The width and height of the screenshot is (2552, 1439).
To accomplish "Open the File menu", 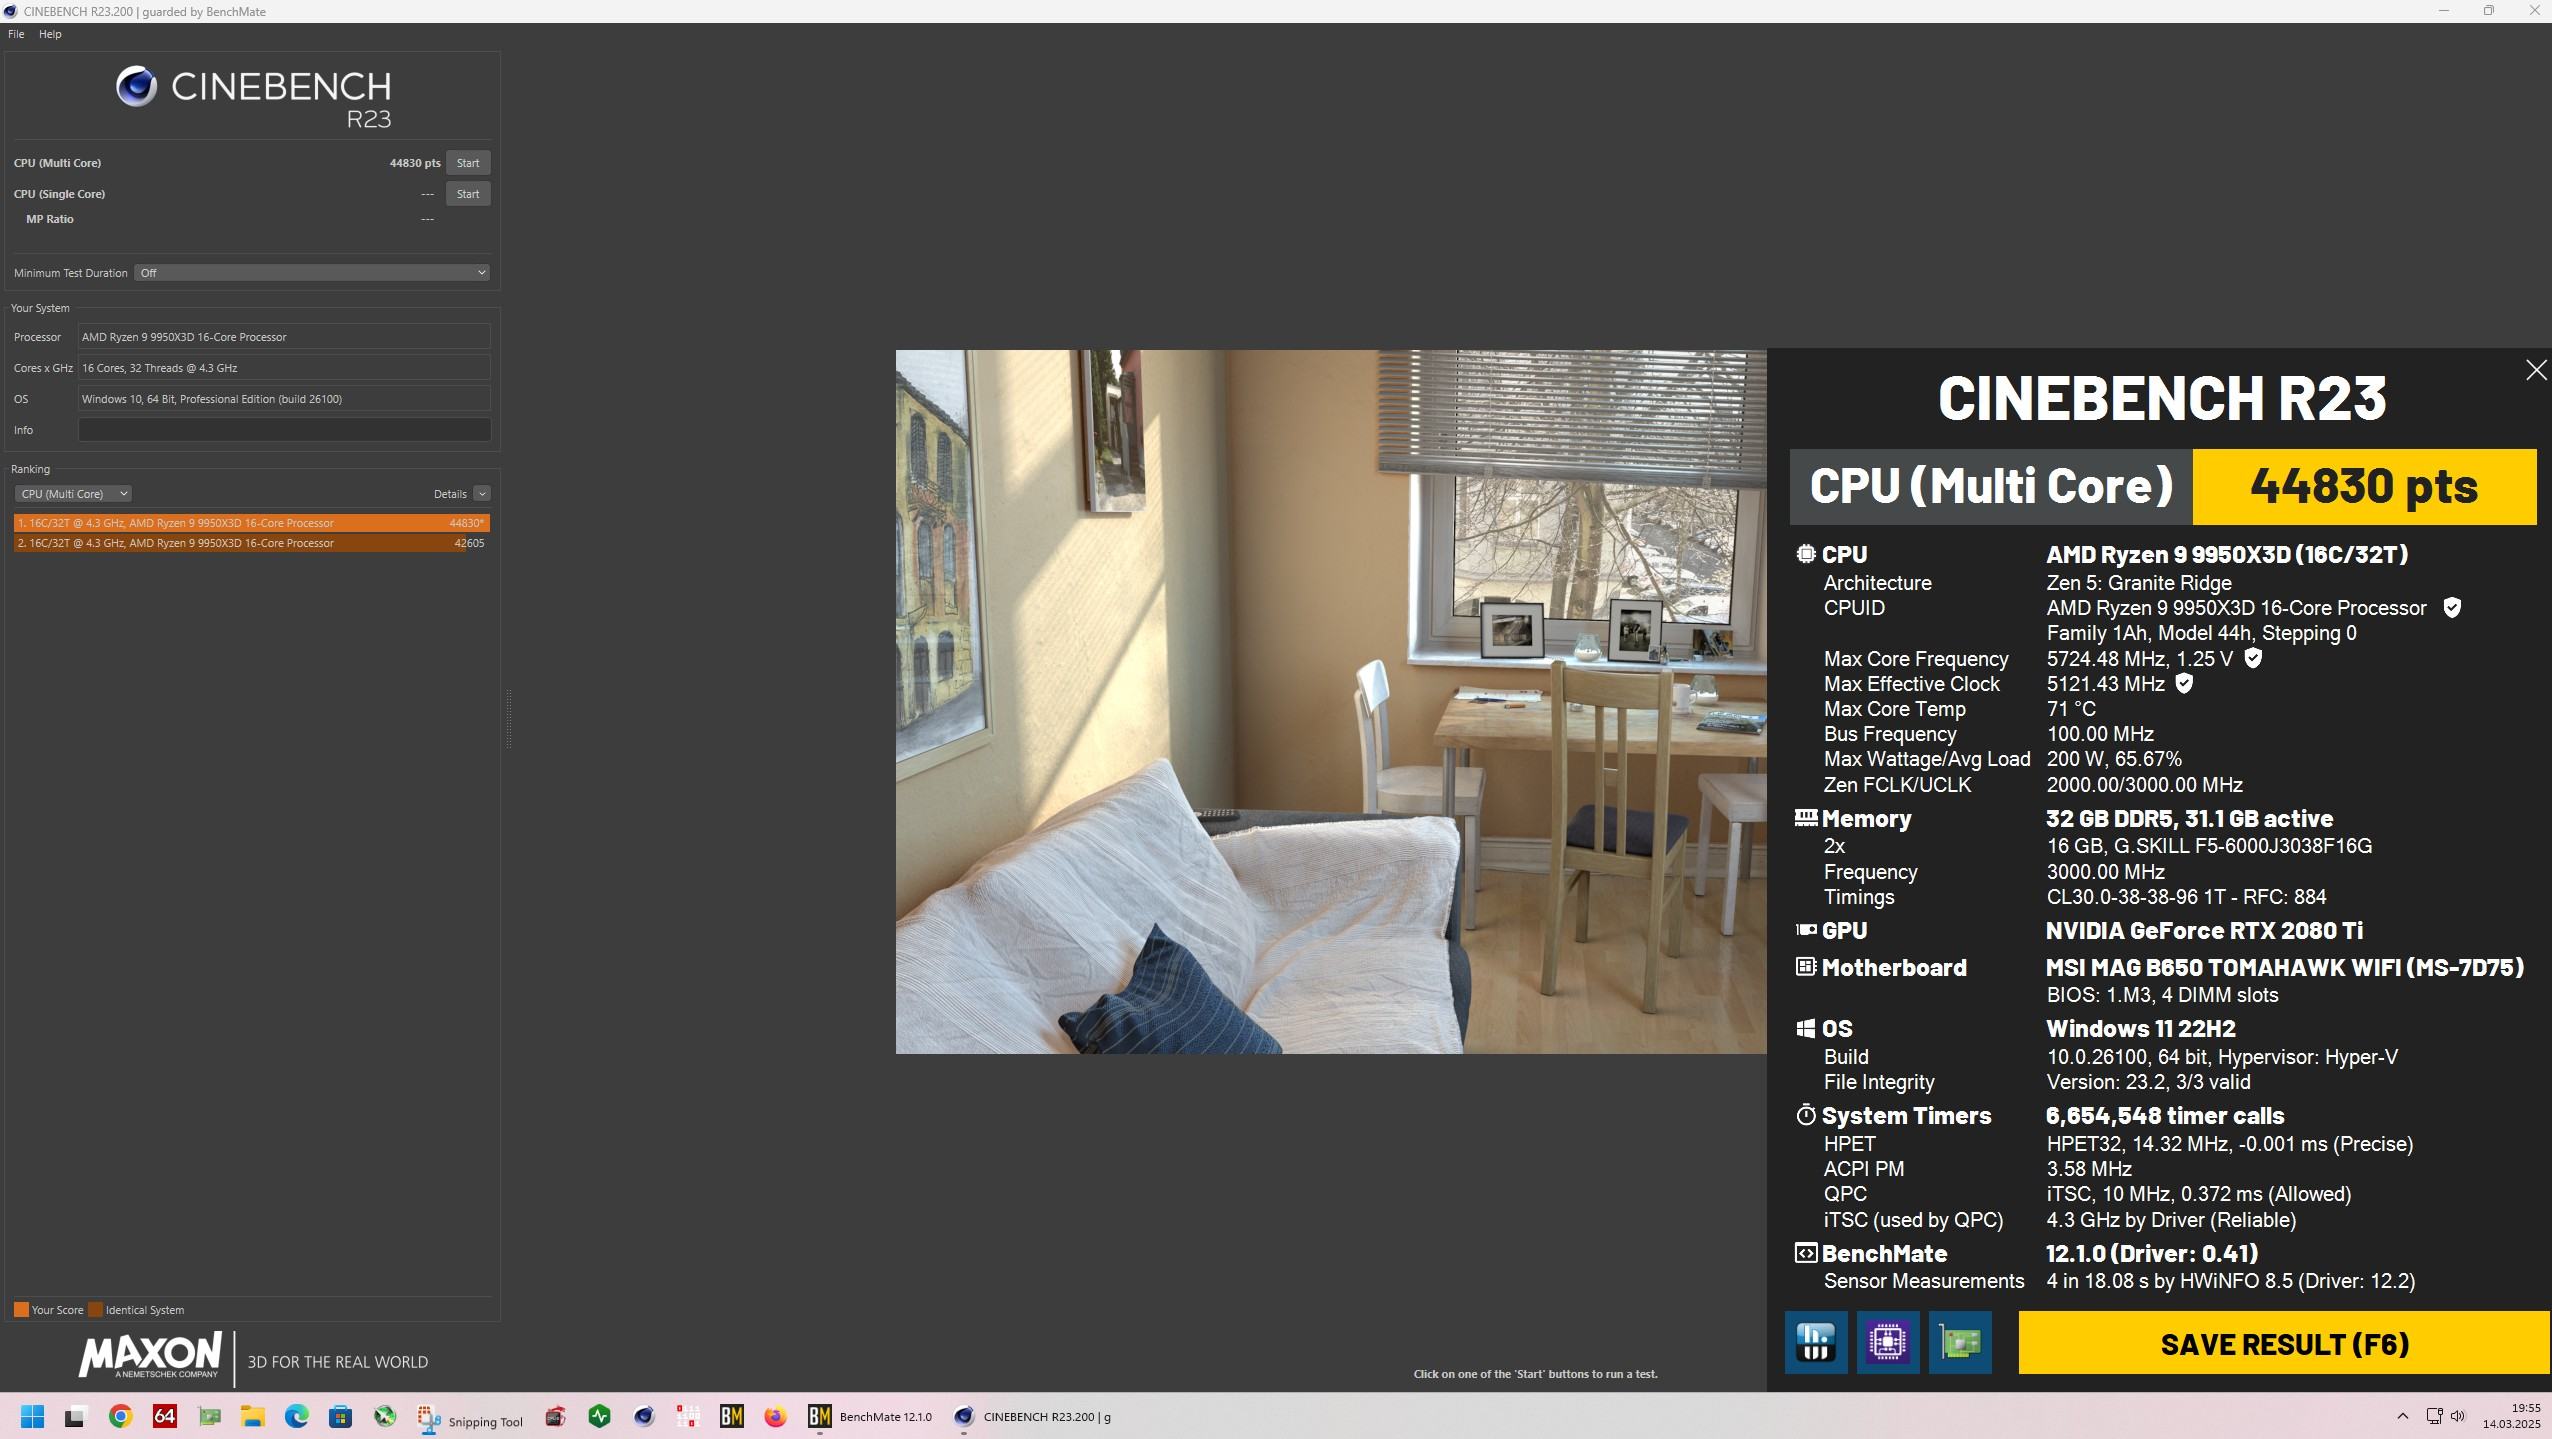I will point(16,34).
